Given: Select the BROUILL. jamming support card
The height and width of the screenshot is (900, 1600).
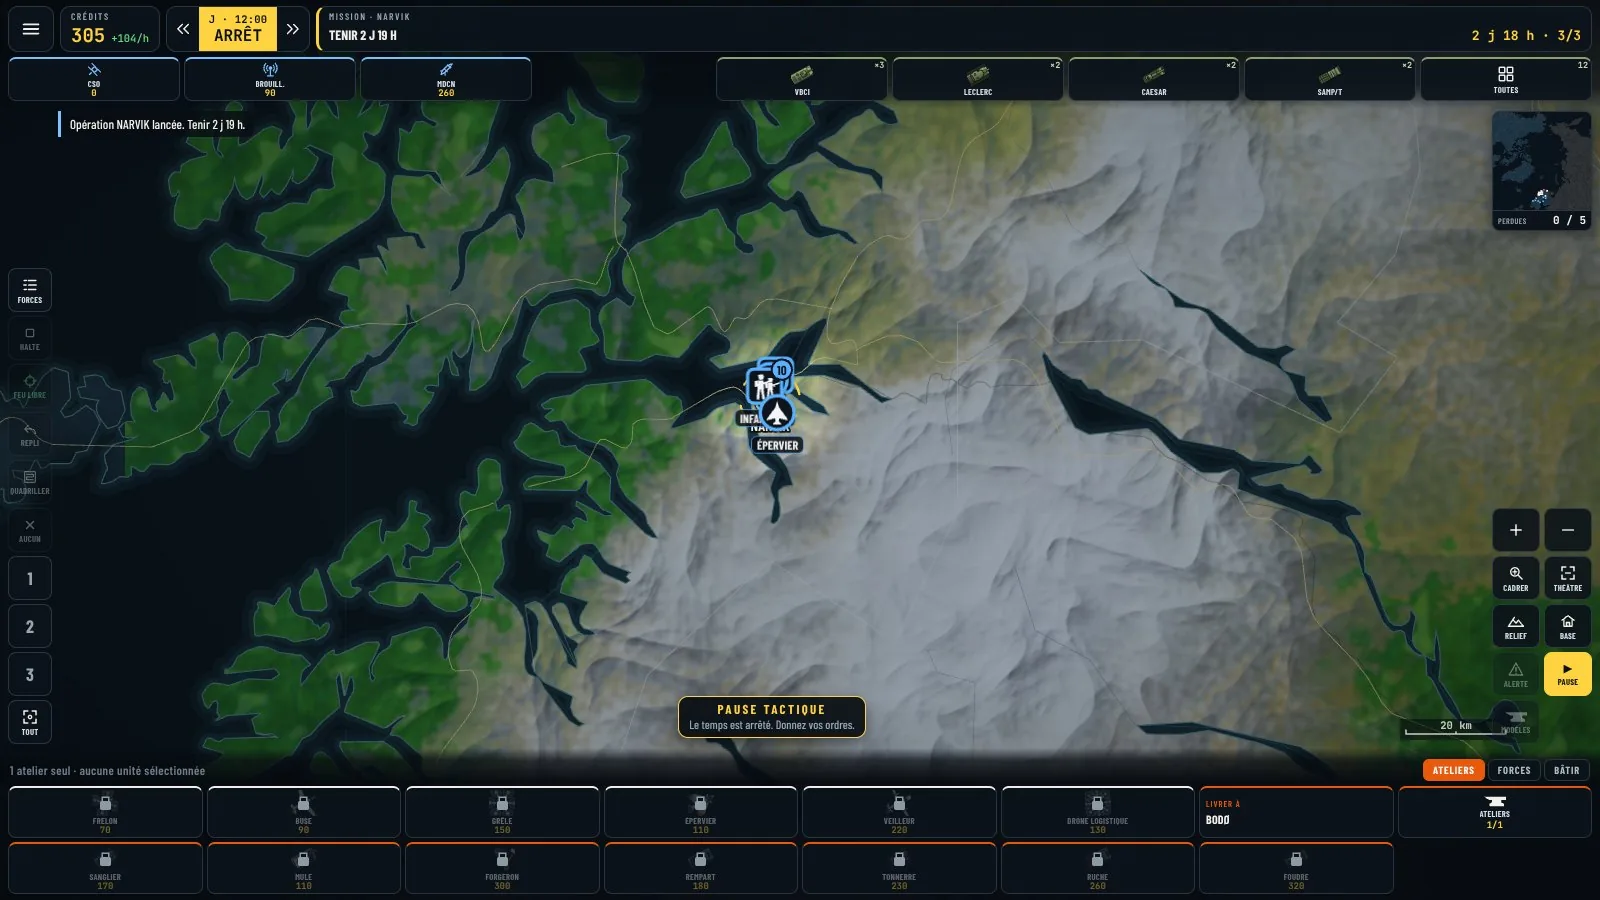Looking at the screenshot, I should point(270,79).
